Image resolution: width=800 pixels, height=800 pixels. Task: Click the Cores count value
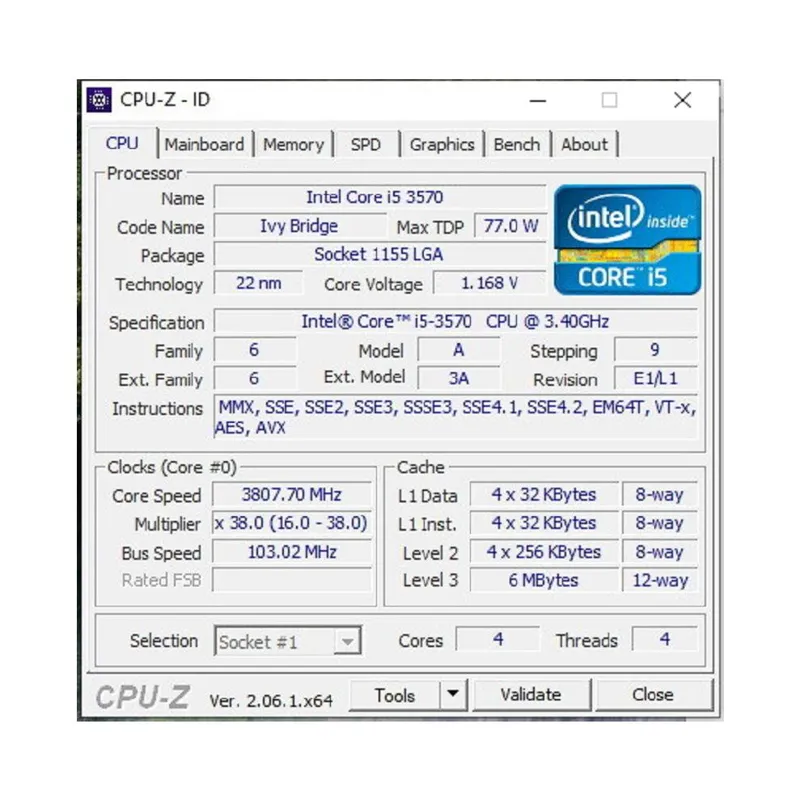(498, 639)
